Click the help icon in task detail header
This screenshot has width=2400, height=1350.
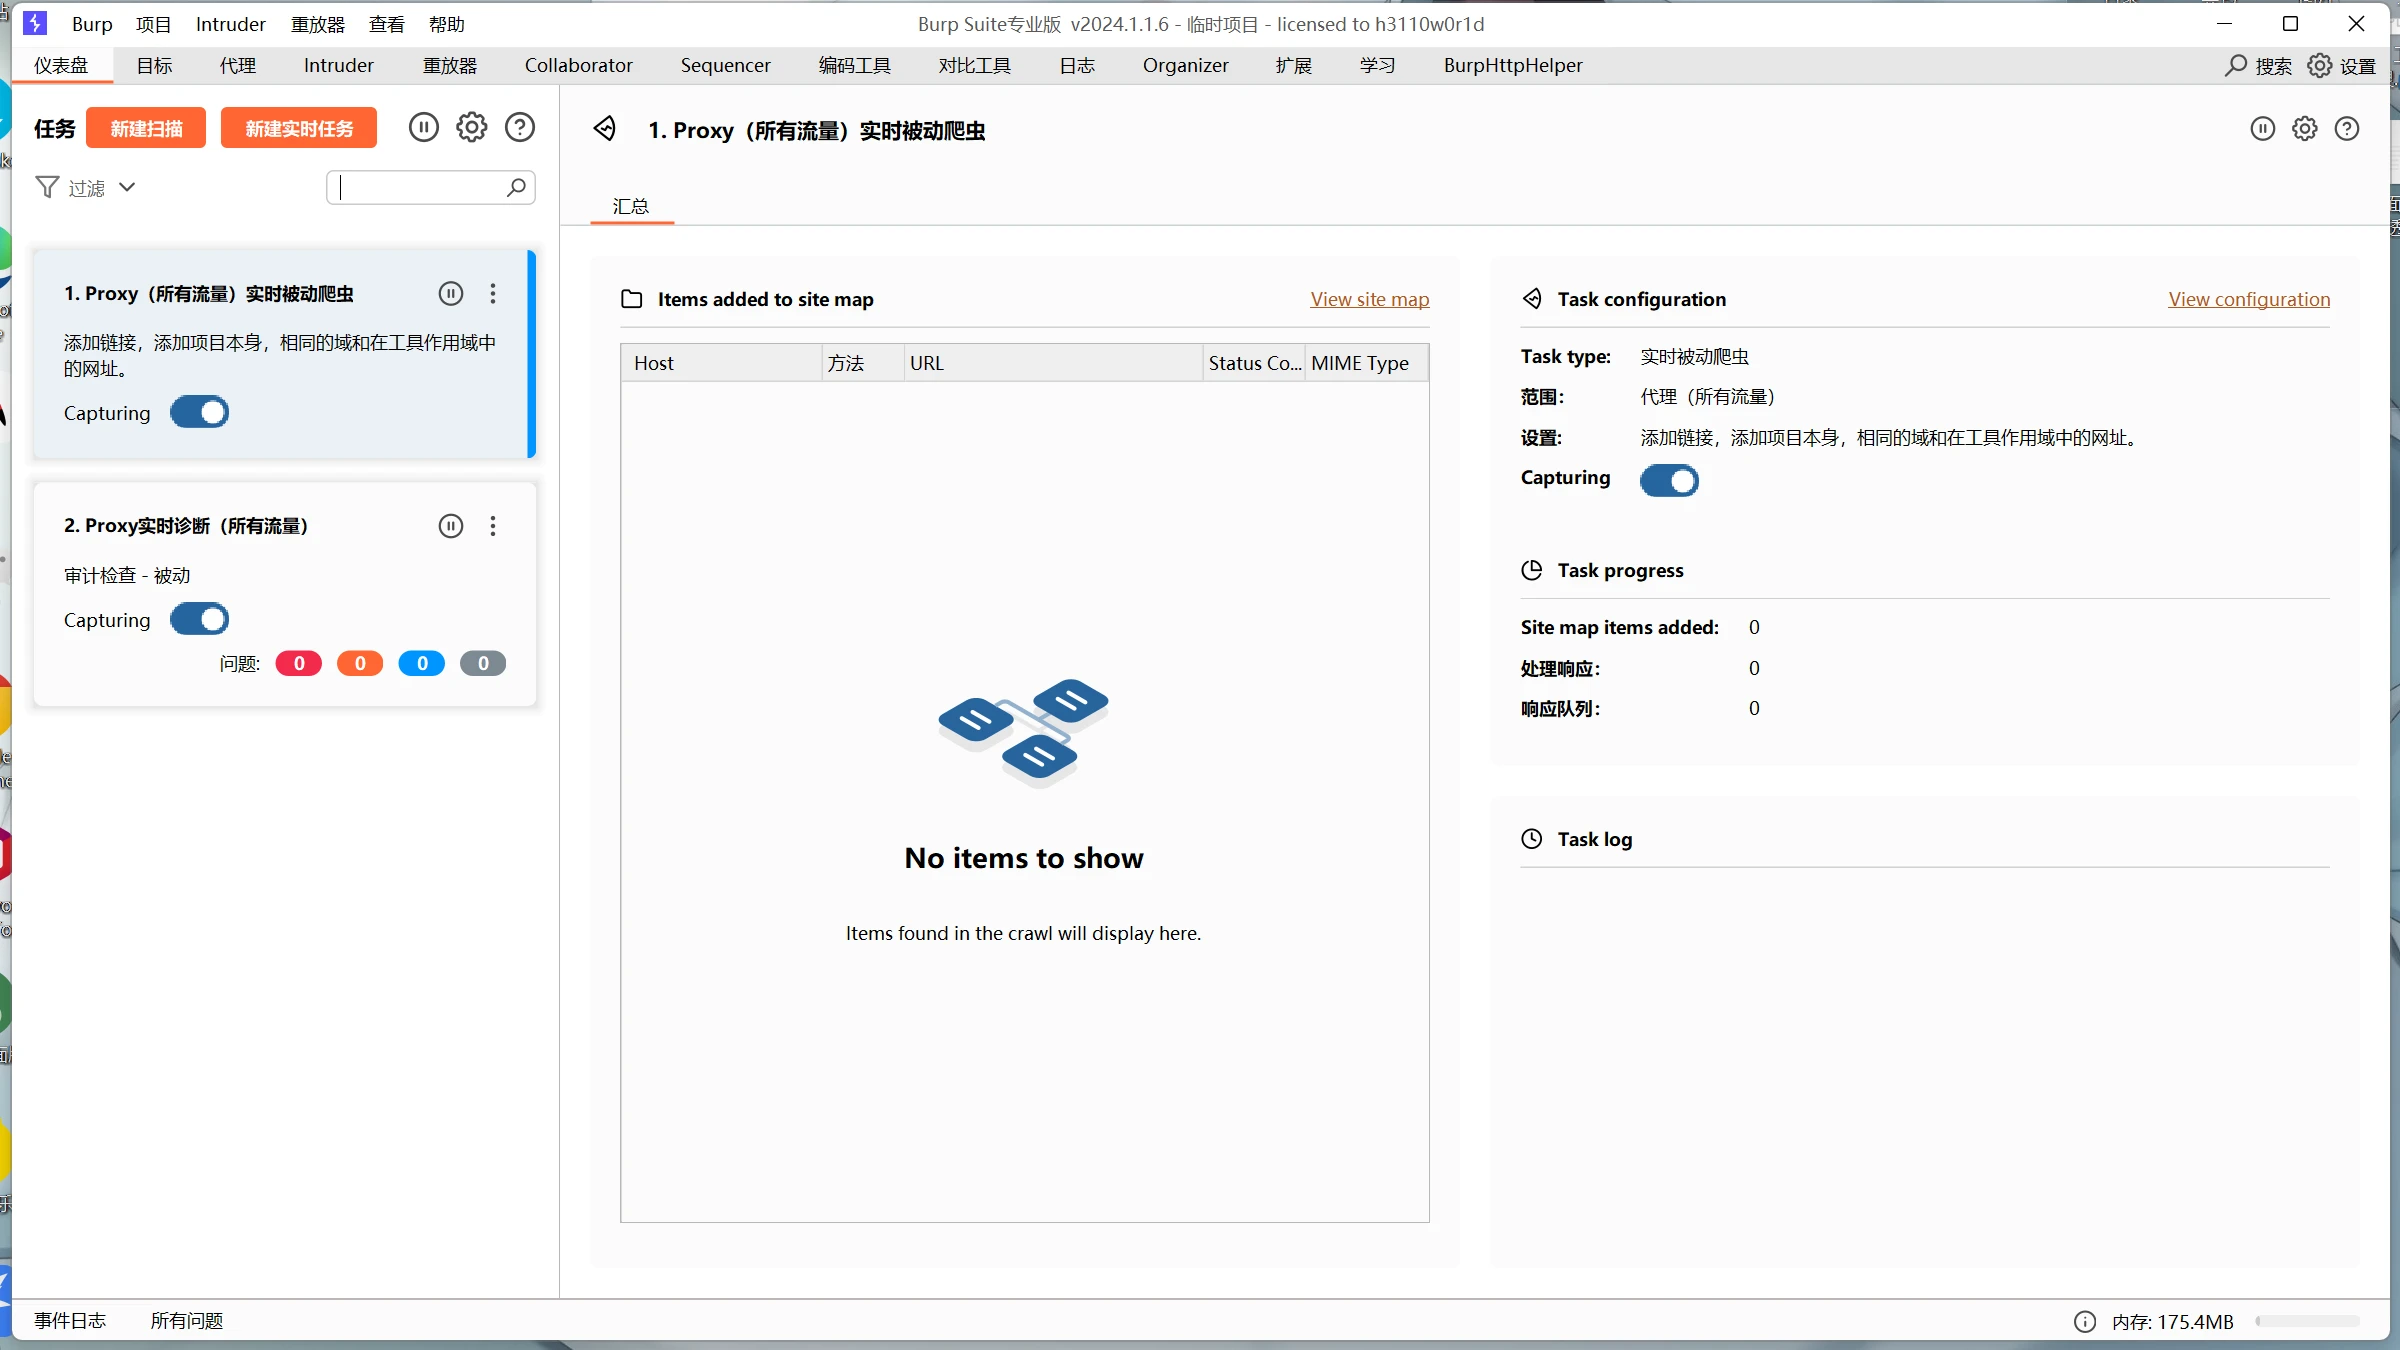coord(2347,129)
